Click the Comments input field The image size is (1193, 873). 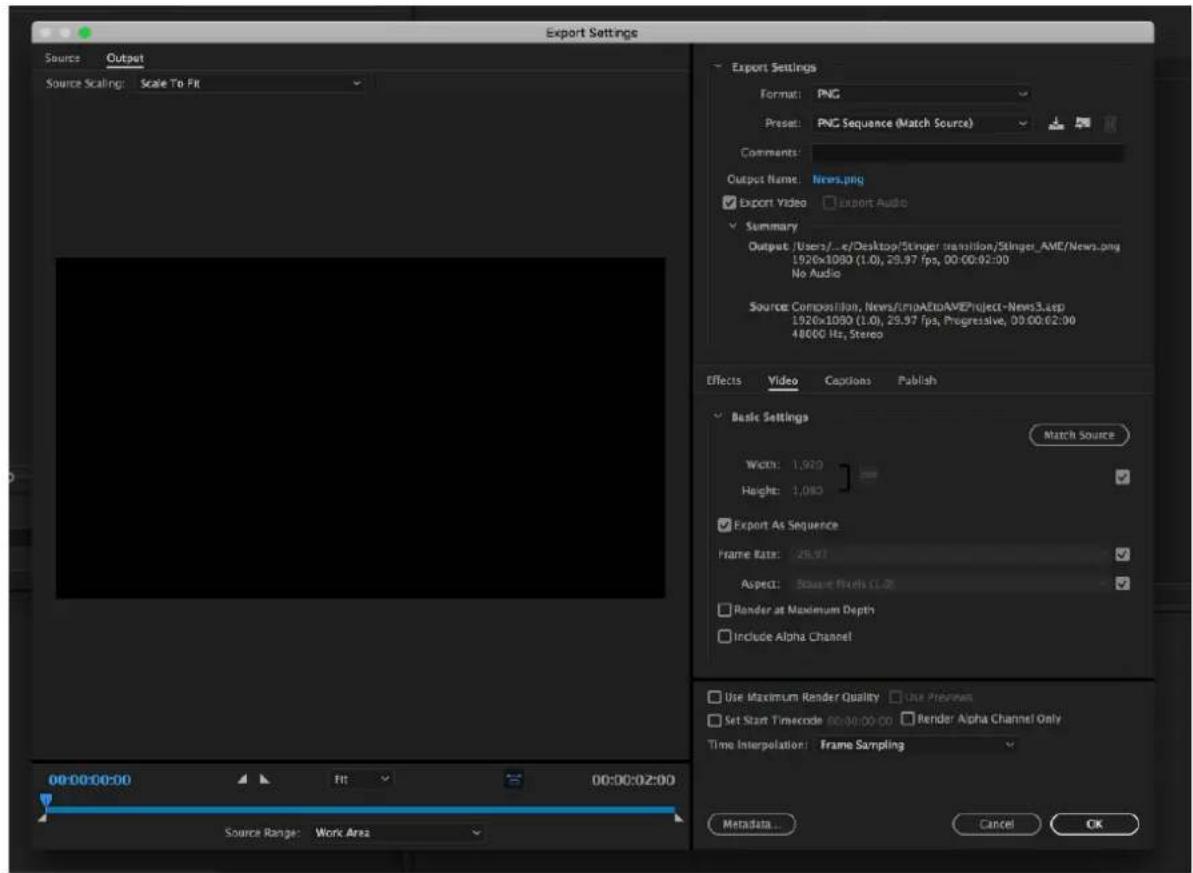pyautogui.click(x=967, y=153)
